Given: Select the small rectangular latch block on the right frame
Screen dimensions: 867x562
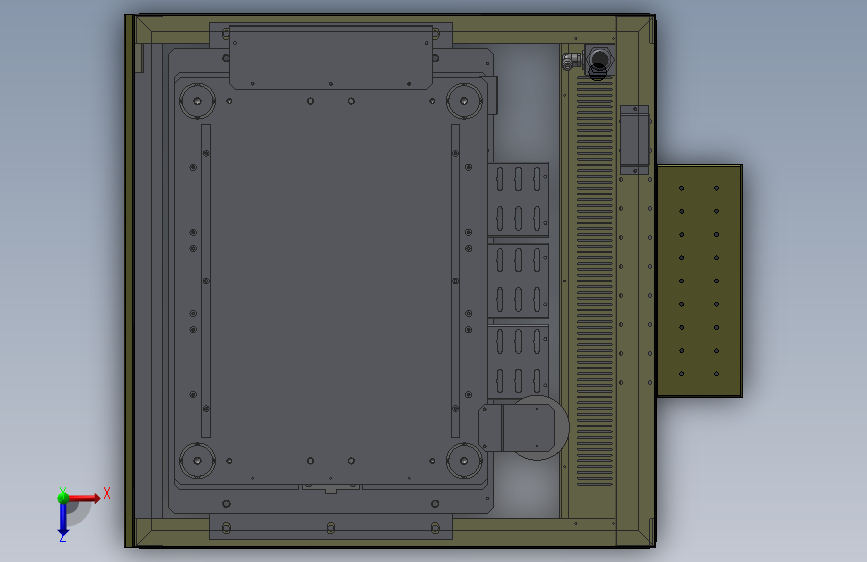Looking at the screenshot, I should (634, 140).
